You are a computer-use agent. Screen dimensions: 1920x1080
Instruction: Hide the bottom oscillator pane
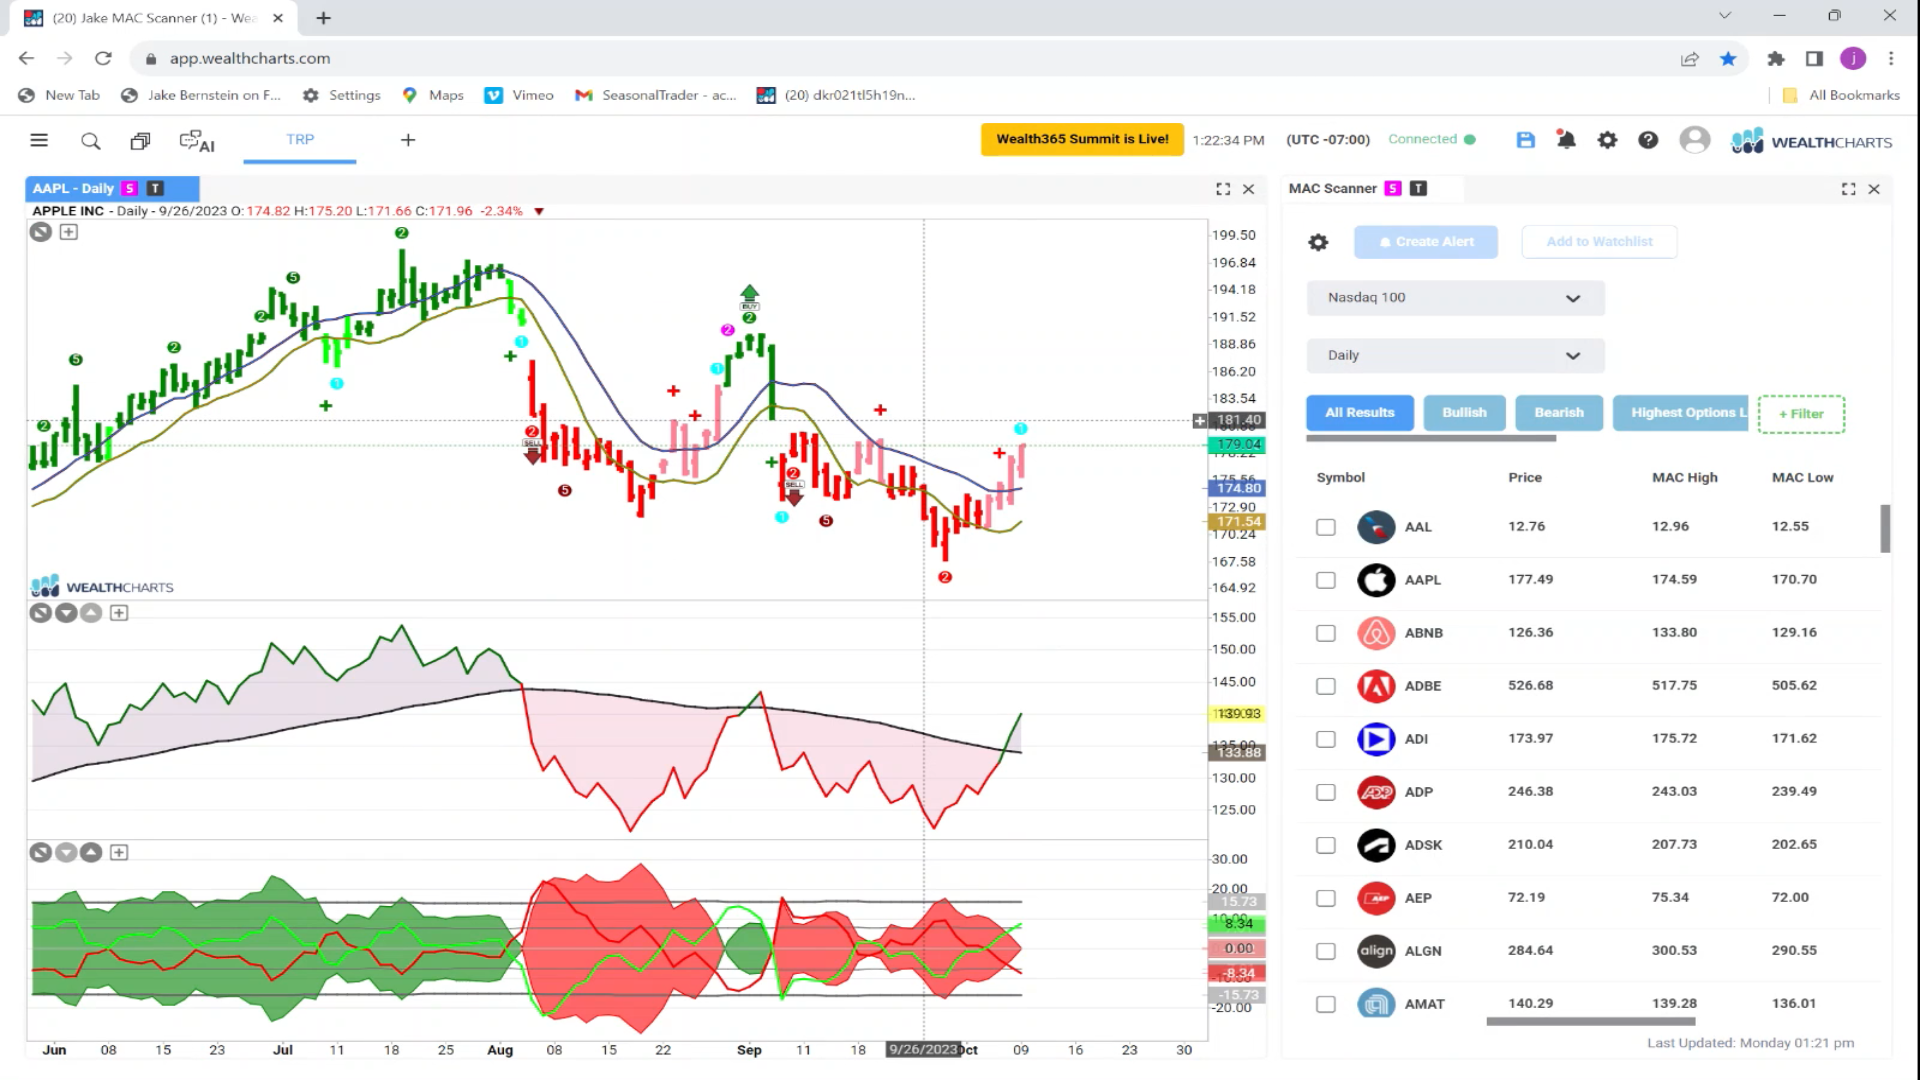pos(40,853)
